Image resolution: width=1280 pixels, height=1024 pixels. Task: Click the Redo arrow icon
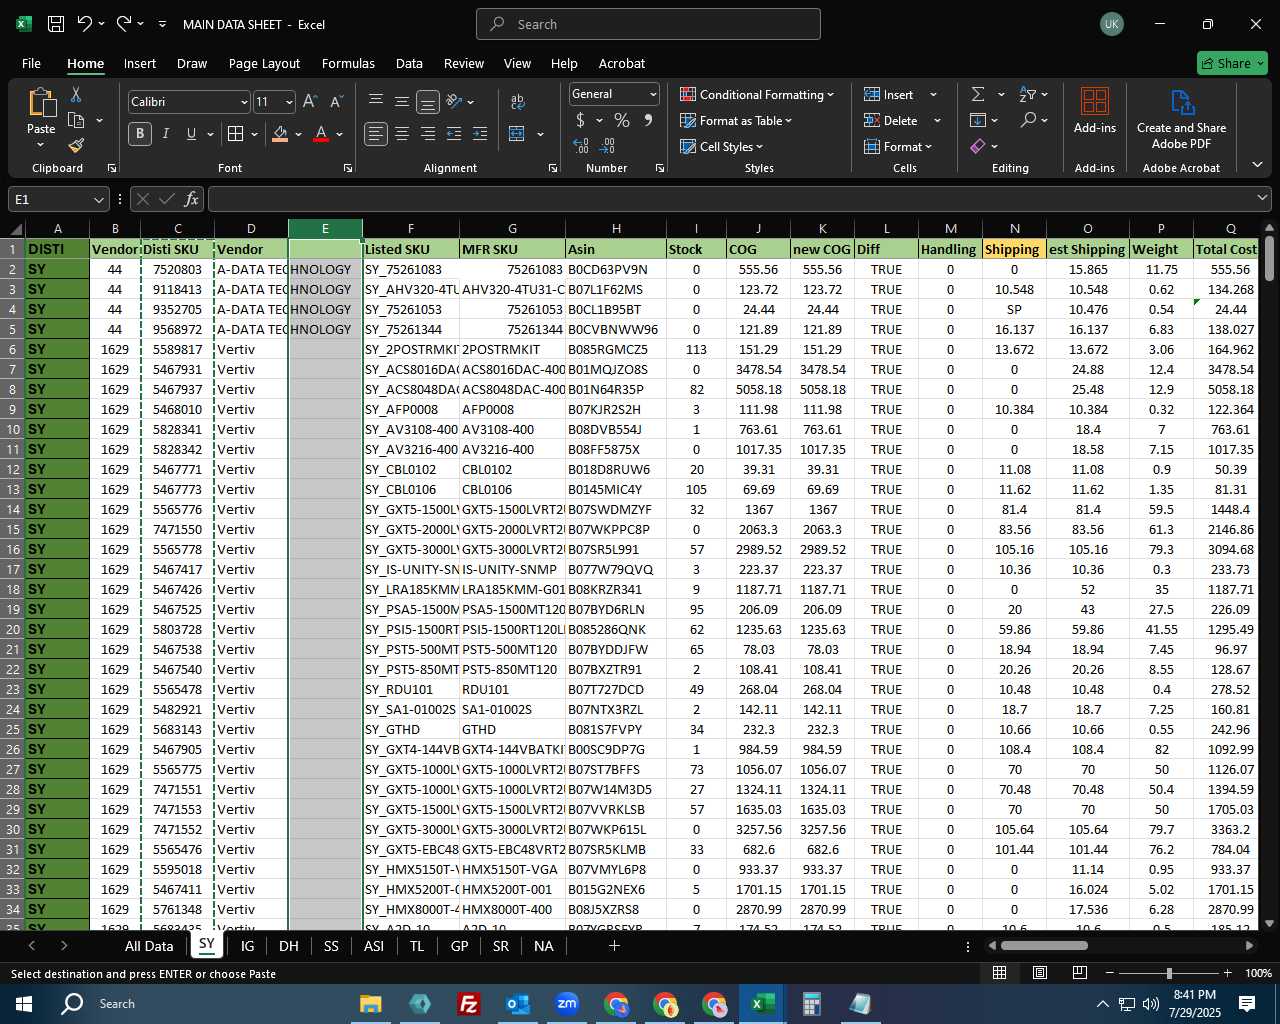pyautogui.click(x=124, y=24)
